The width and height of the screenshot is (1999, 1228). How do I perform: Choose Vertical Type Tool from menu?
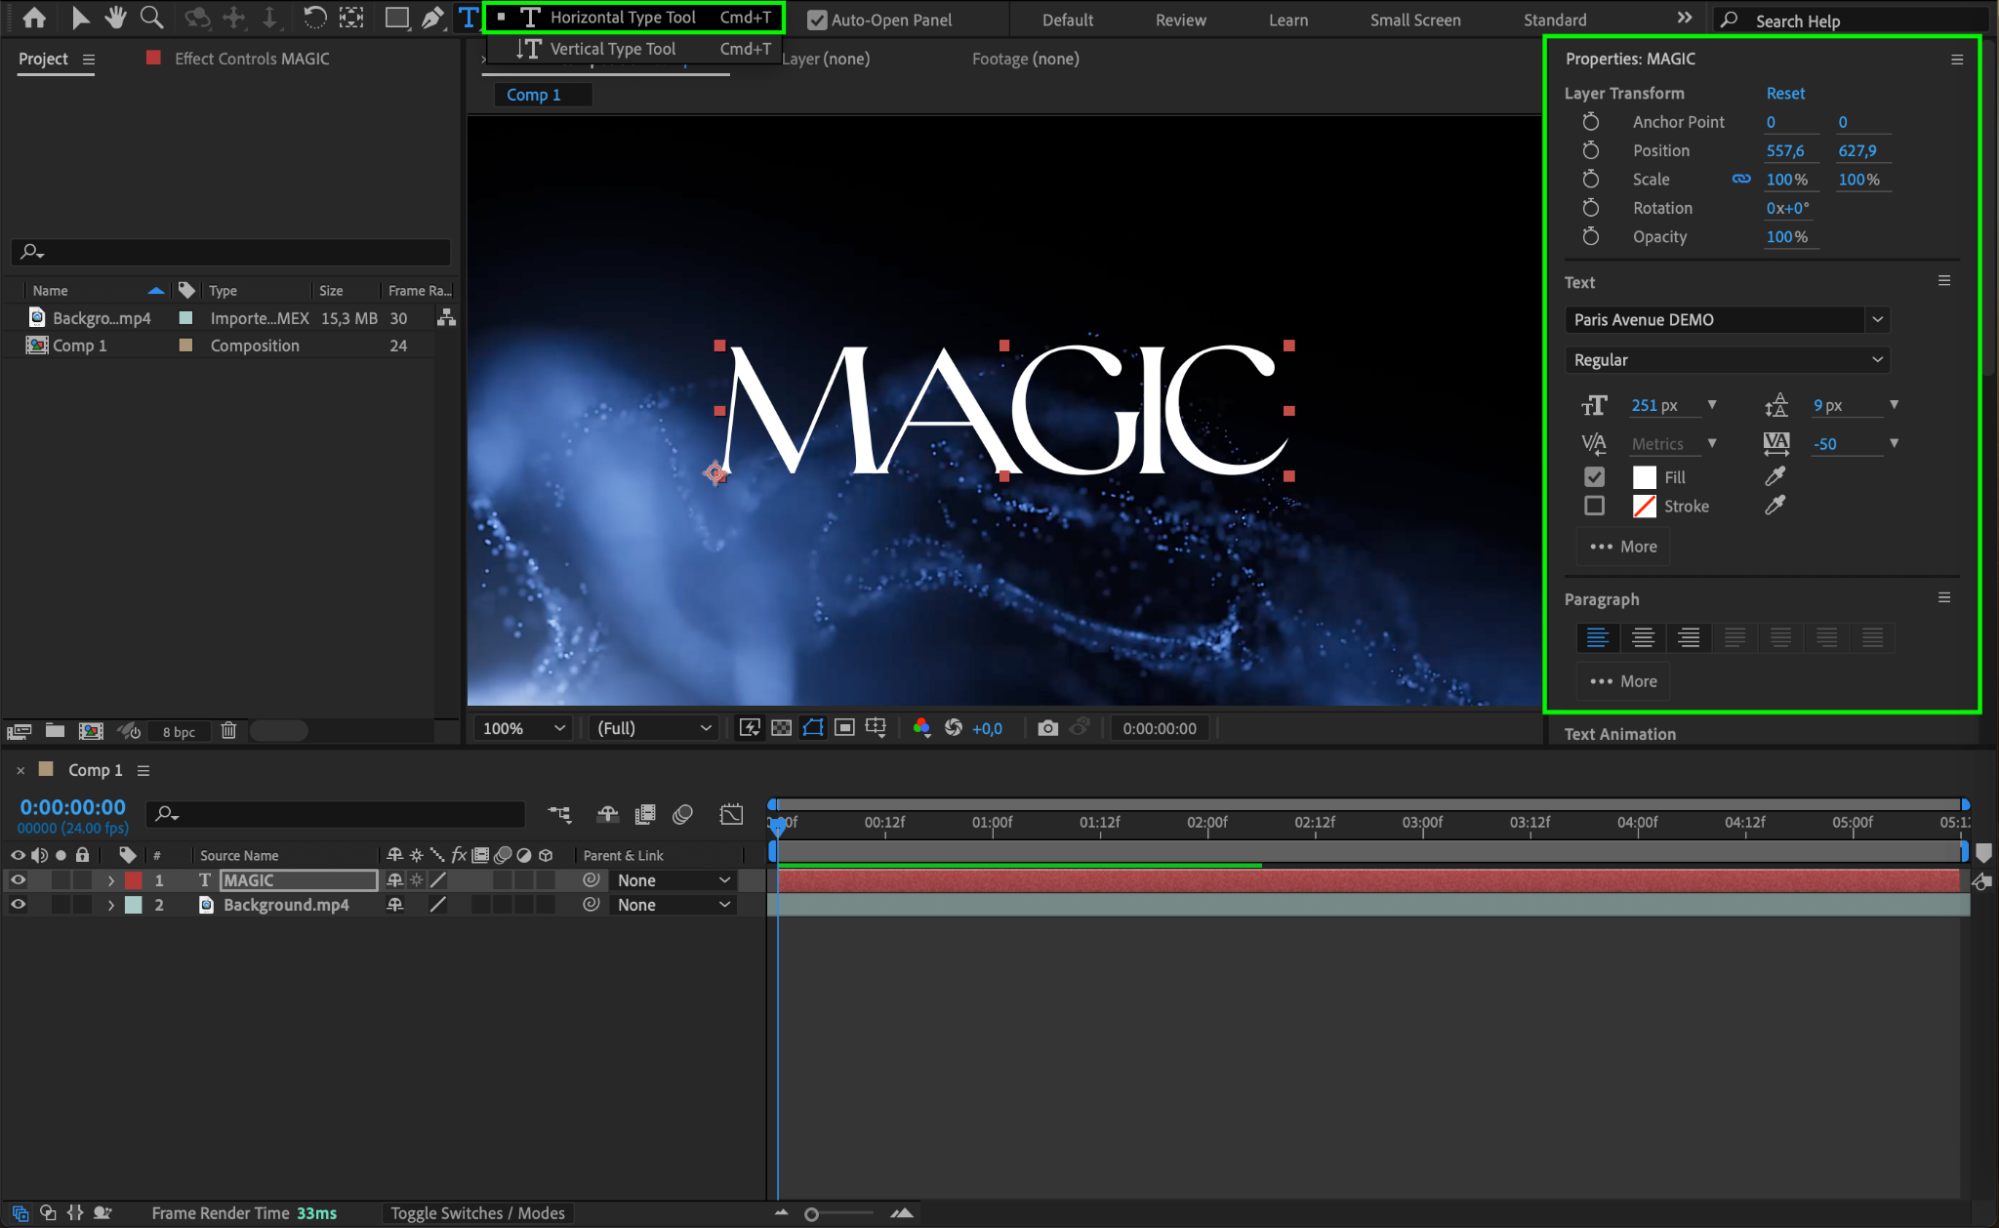point(612,49)
